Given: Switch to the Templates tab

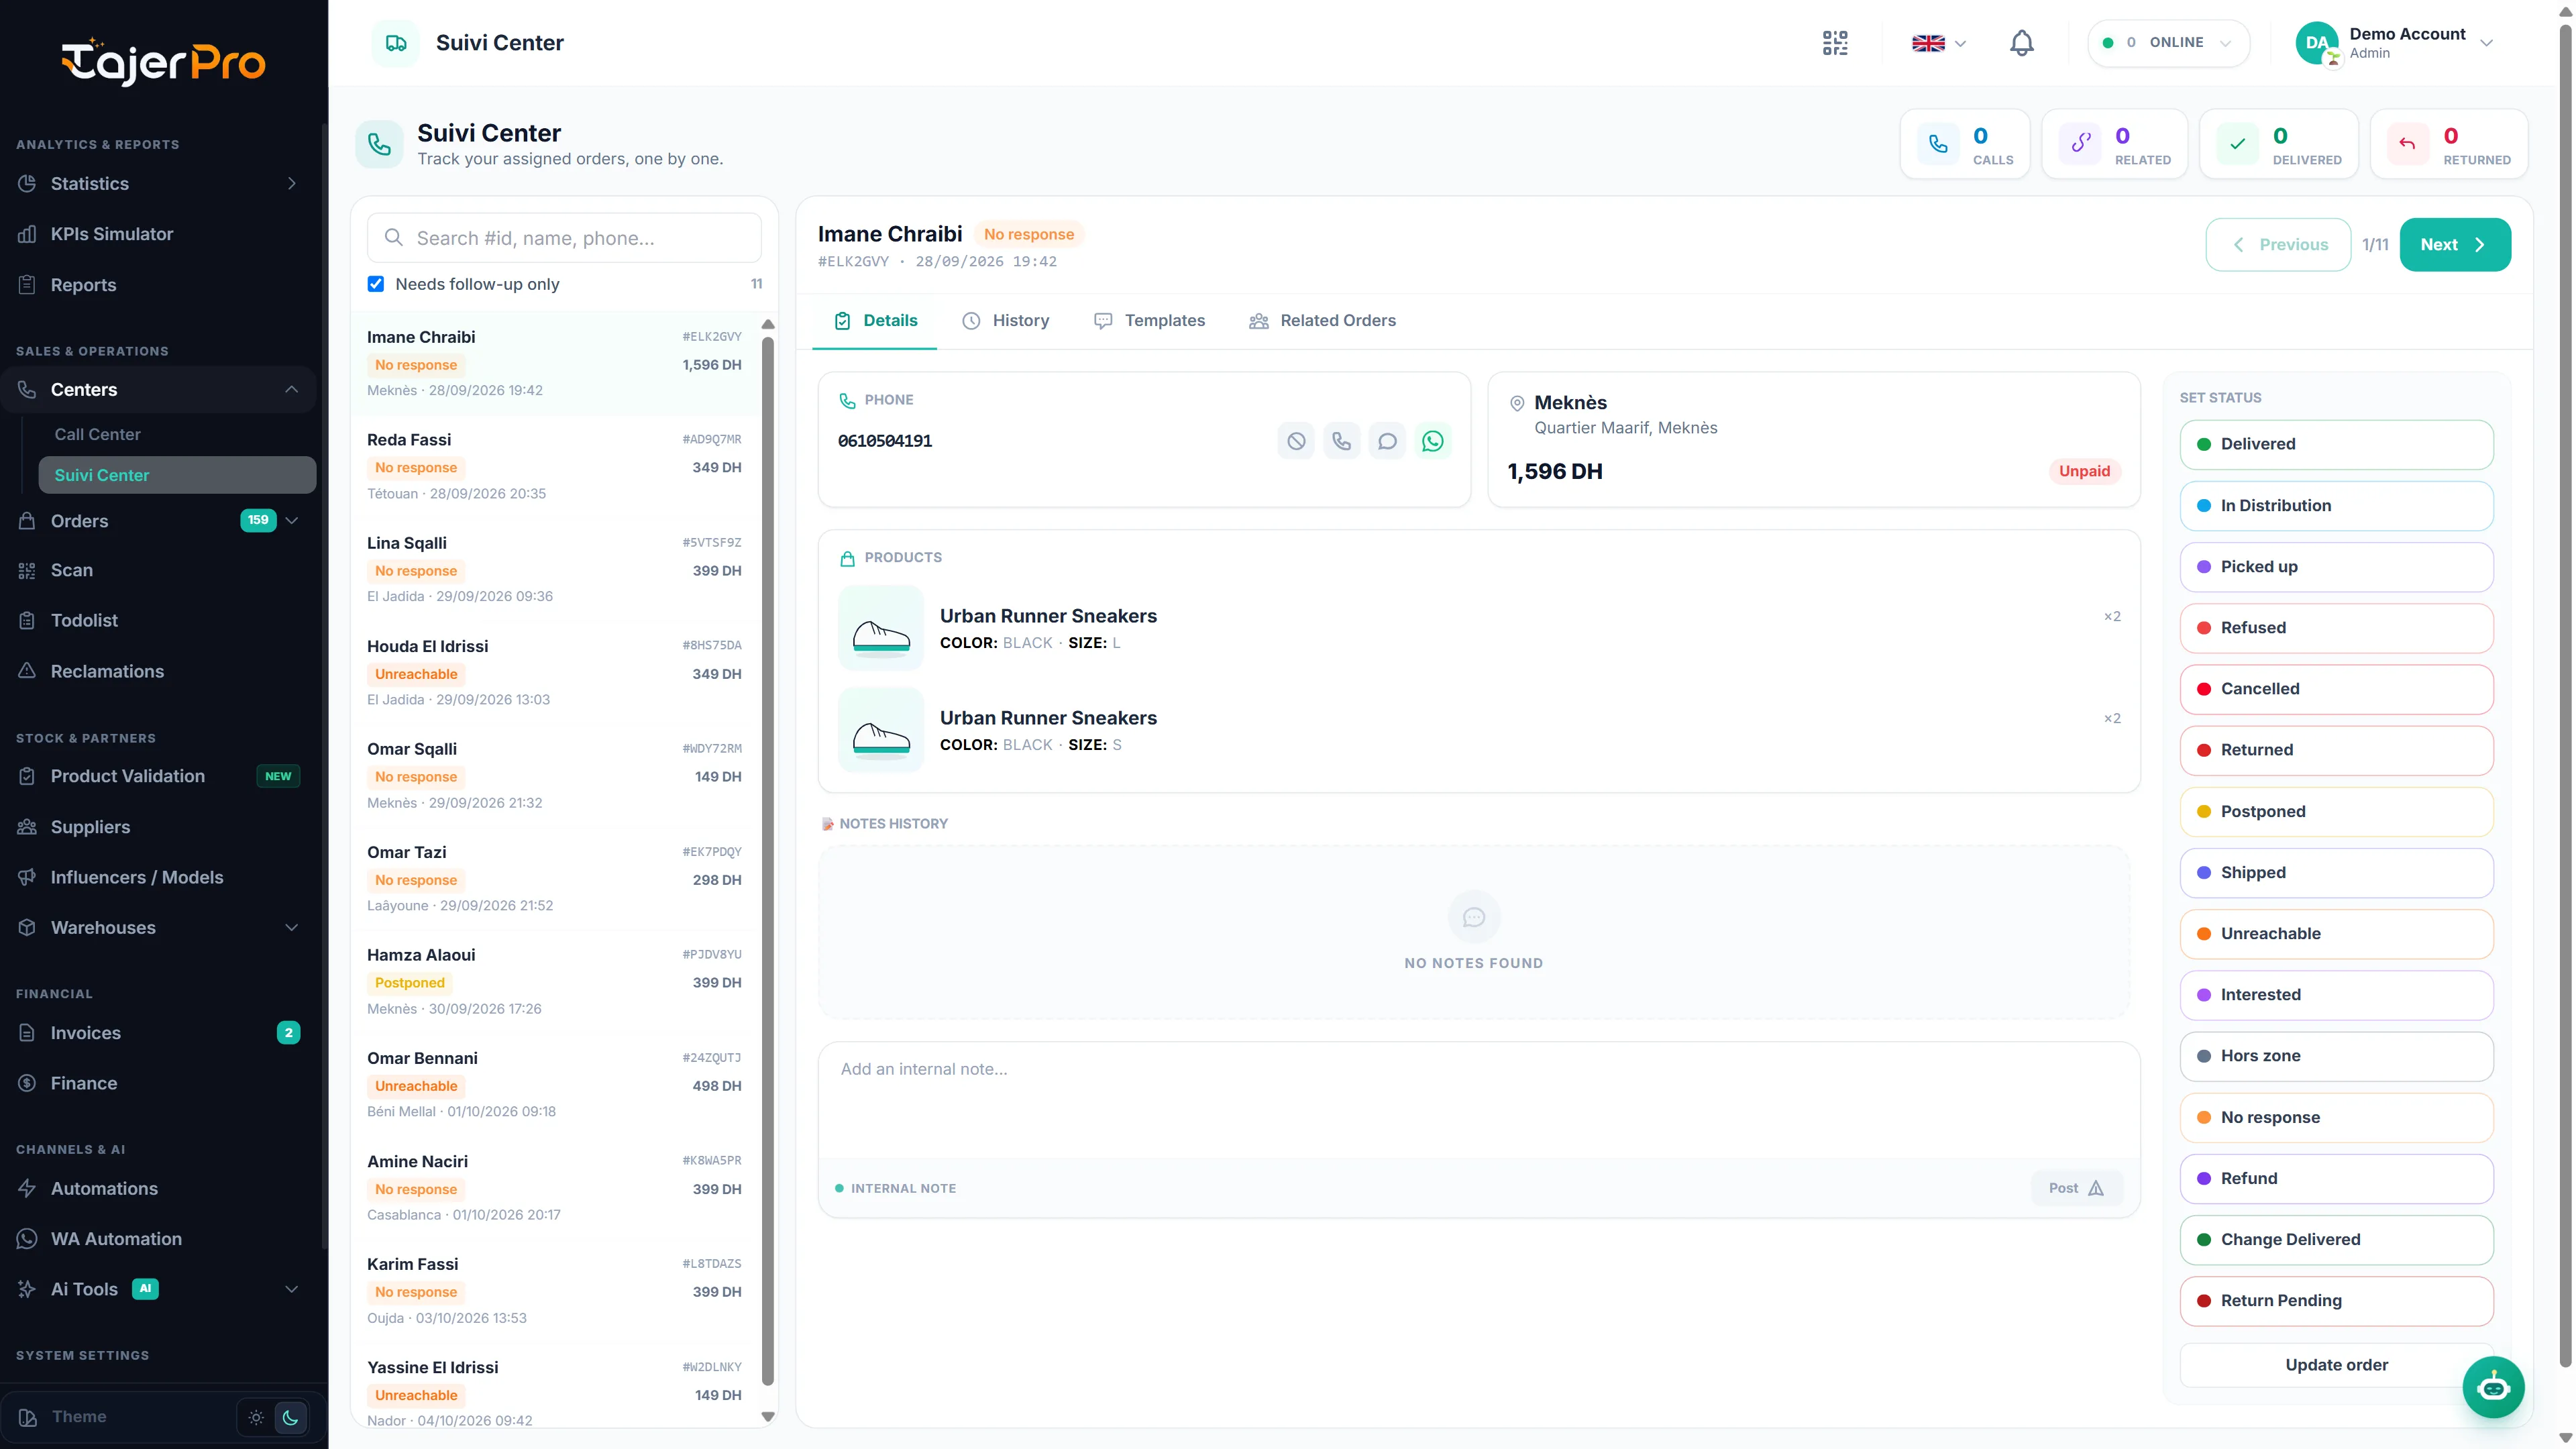Looking at the screenshot, I should [1149, 321].
